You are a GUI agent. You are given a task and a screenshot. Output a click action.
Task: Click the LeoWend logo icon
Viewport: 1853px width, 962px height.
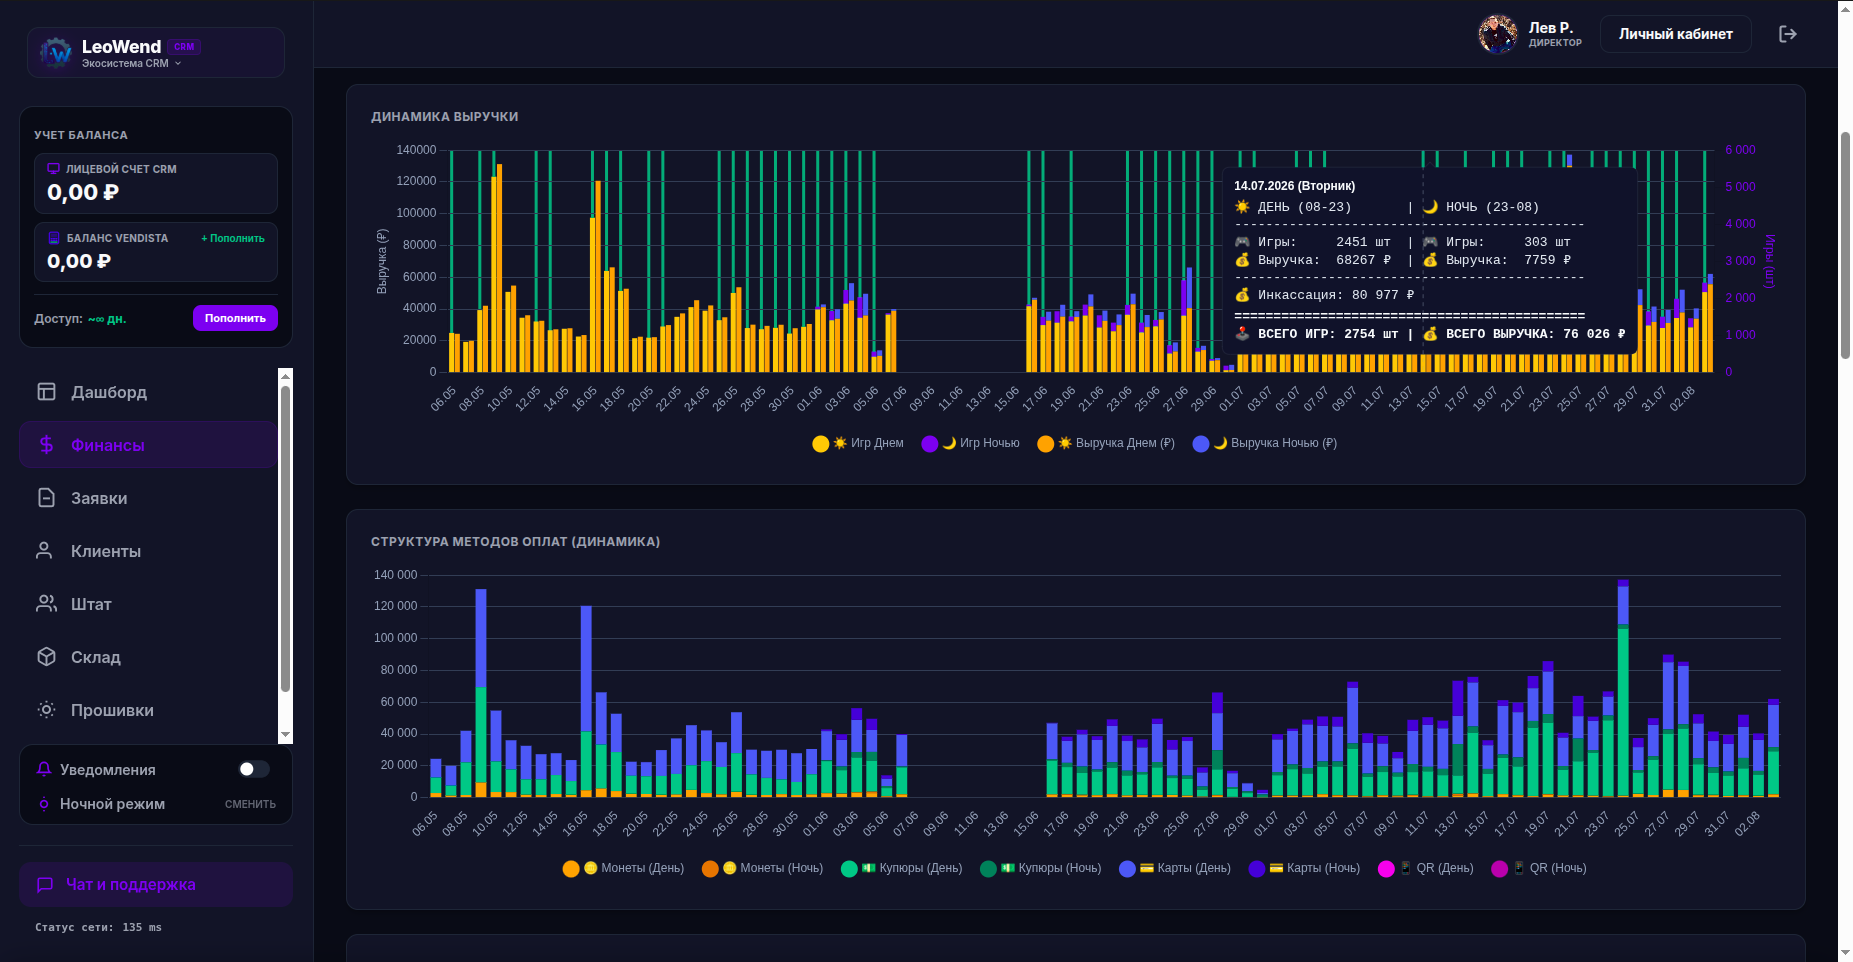pyautogui.click(x=57, y=53)
